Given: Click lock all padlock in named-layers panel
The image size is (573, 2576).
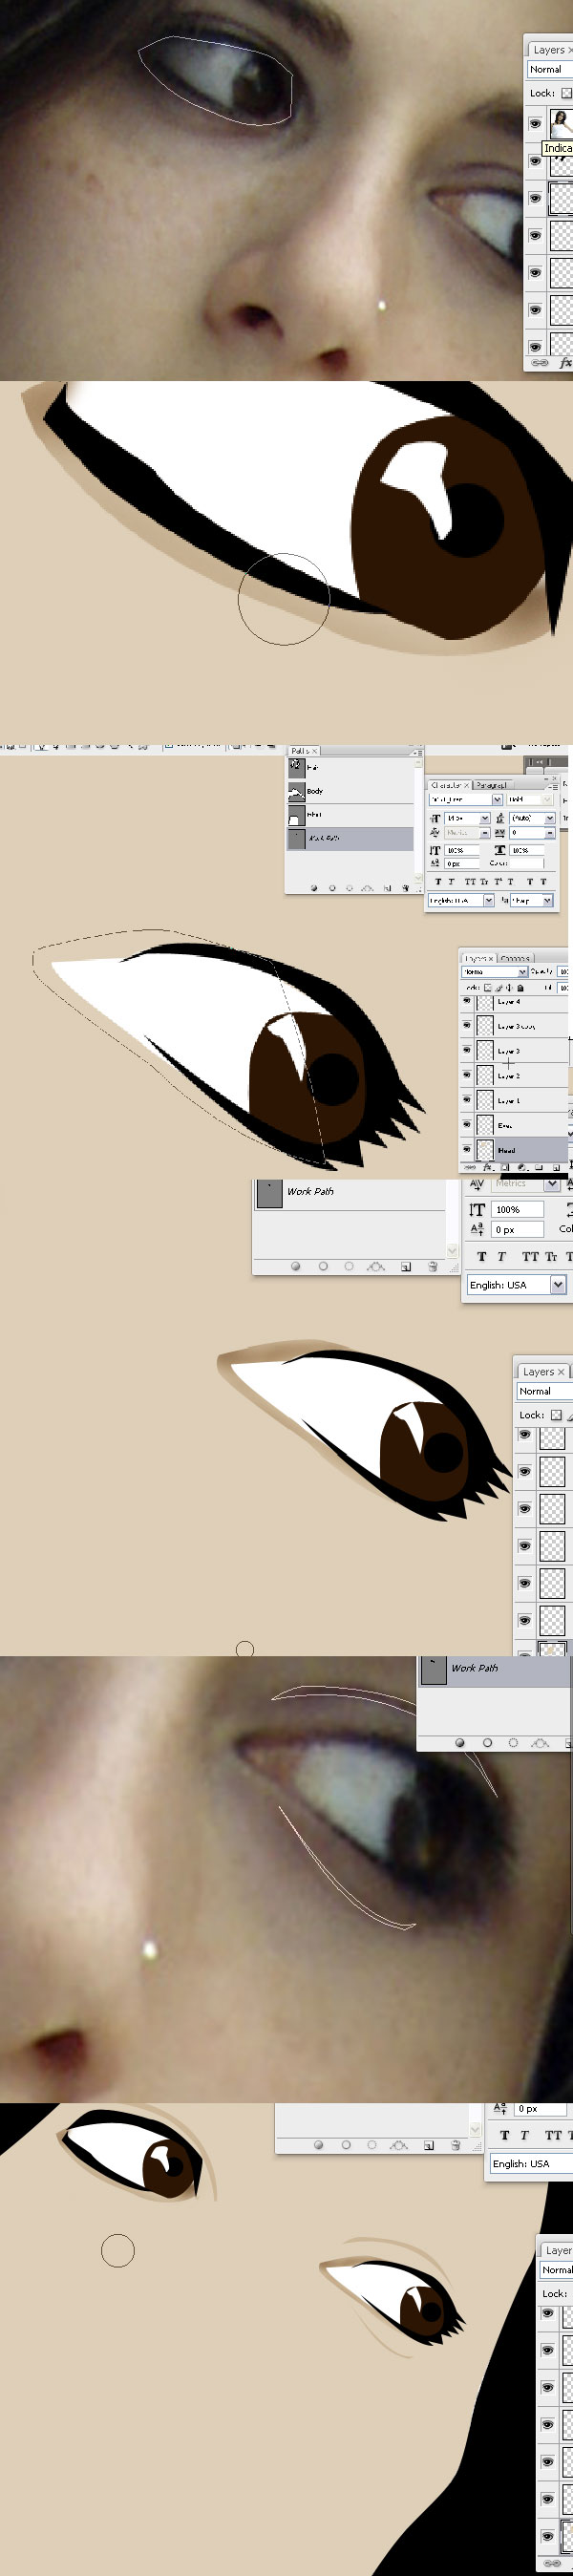Looking at the screenshot, I should coord(520,988).
